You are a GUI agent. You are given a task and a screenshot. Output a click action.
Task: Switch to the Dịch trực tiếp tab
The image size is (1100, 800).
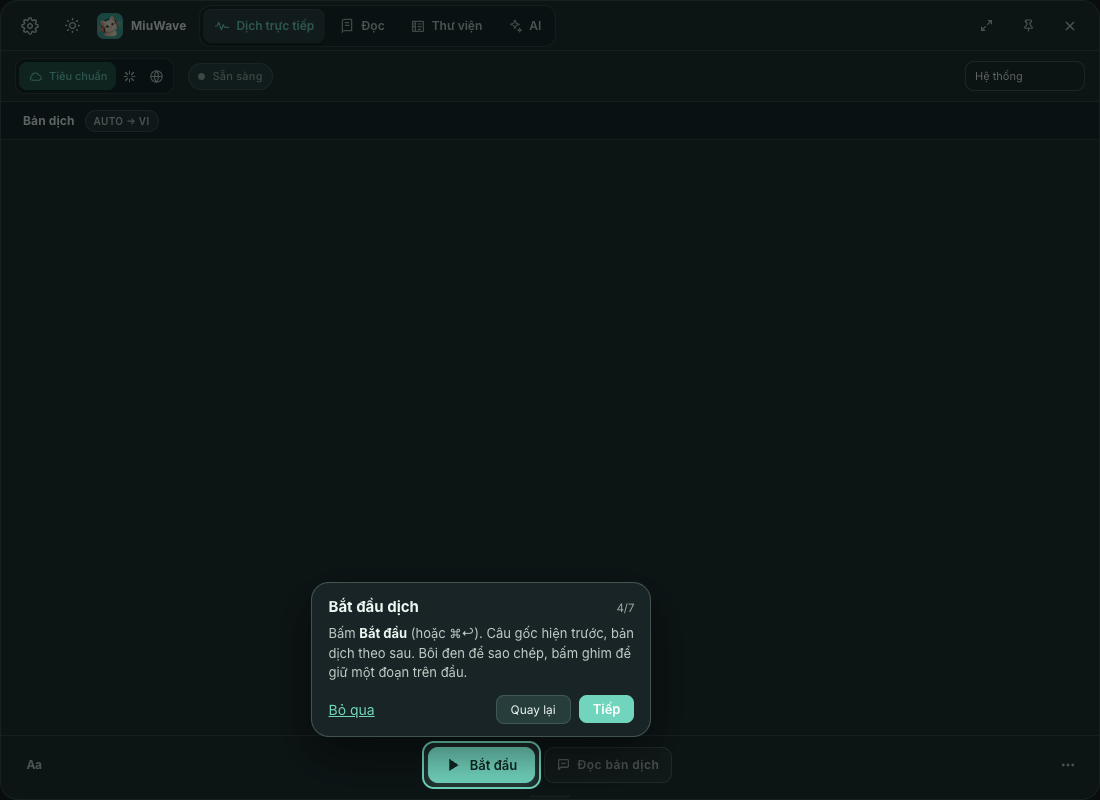[264, 26]
